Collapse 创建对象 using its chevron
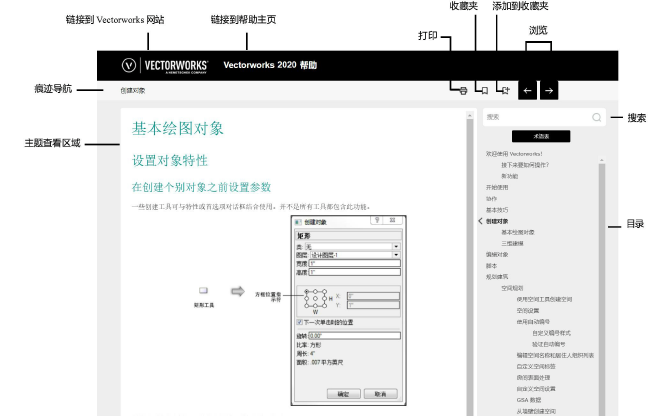665x417 pixels. coord(481,221)
